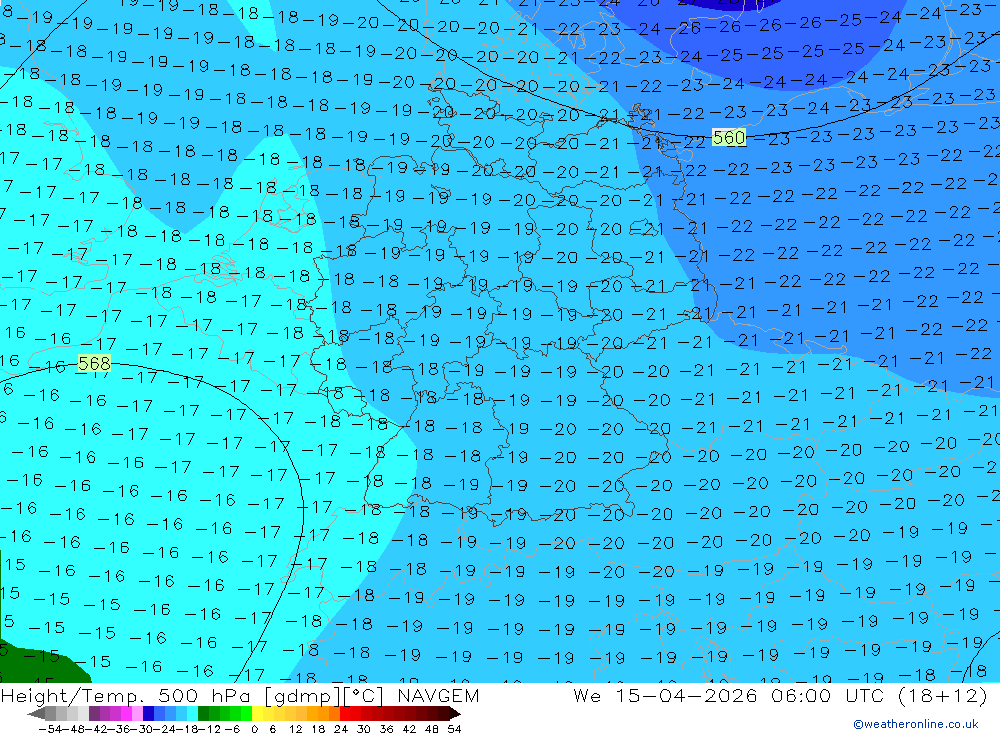Click the -54 legend scale value
The image size is (1000, 733).
click(50, 729)
